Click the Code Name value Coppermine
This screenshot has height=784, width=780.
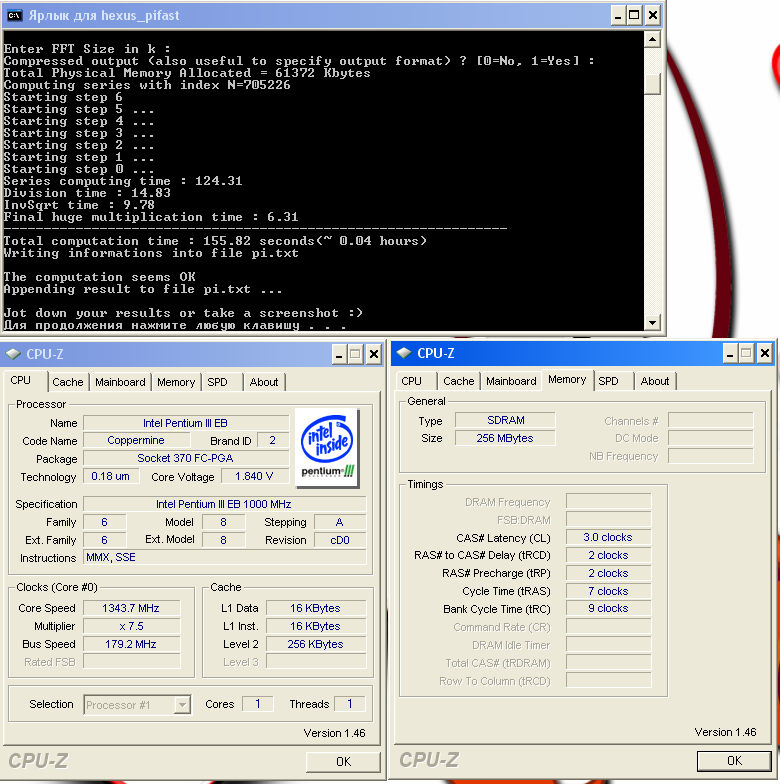(x=136, y=440)
